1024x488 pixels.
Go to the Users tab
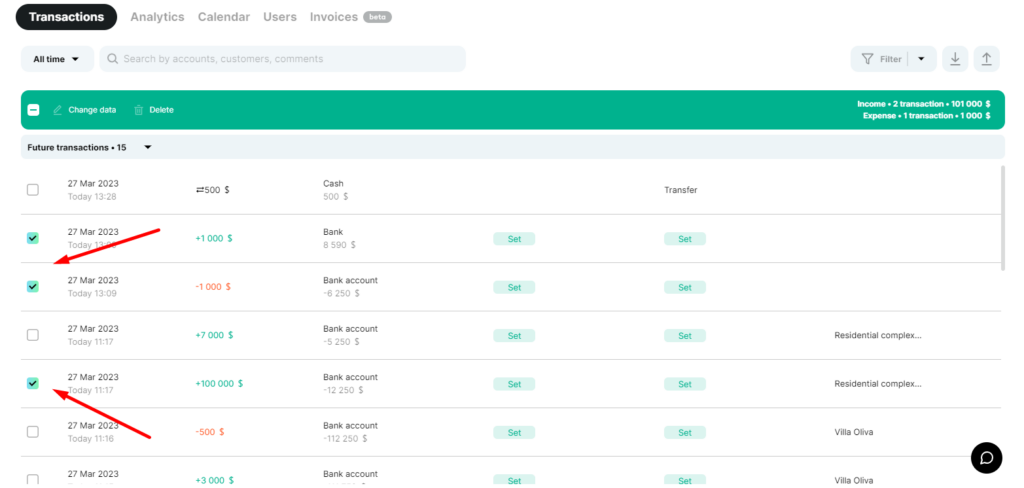tap(280, 17)
